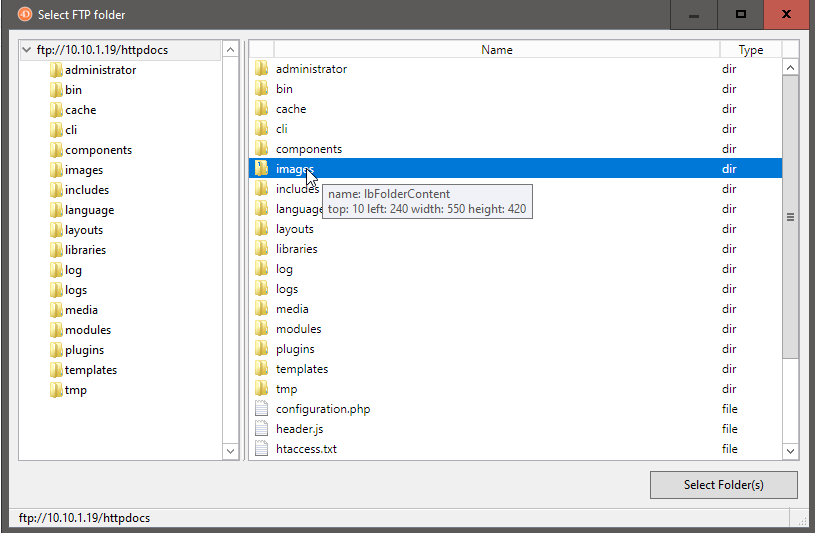Click the administrator folder icon in left tree
The image size is (815, 533).
point(56,70)
